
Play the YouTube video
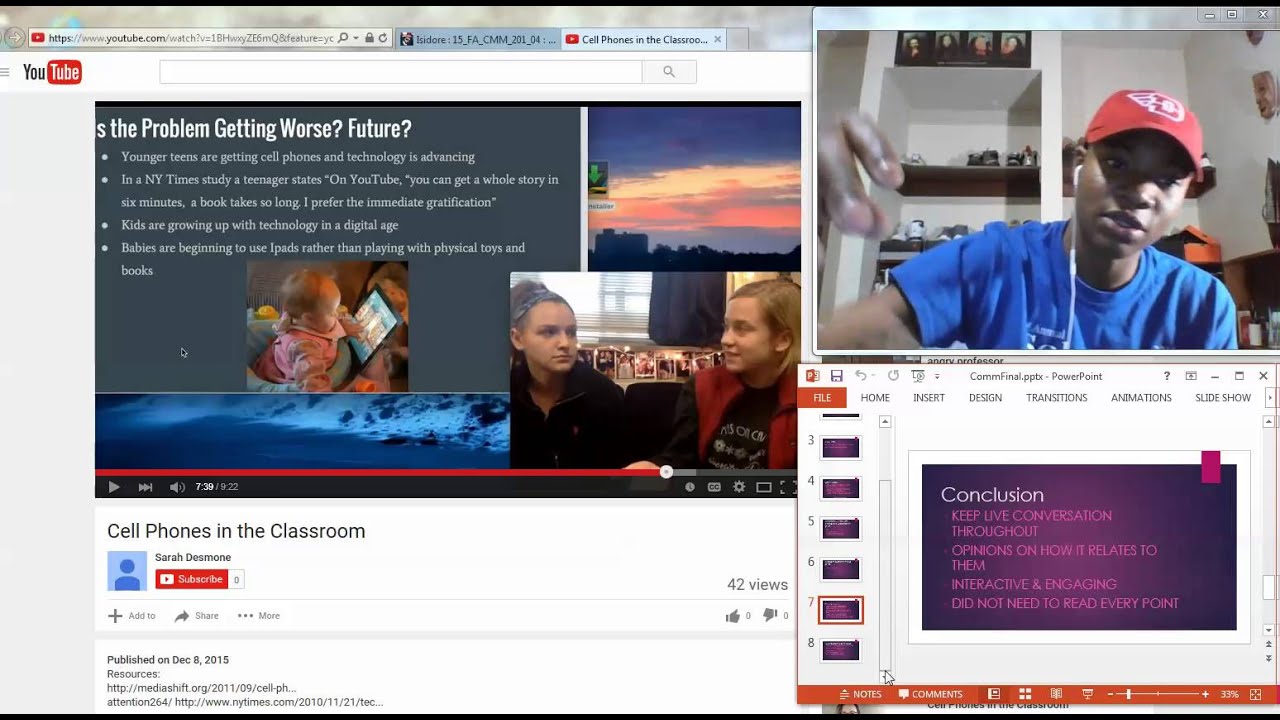coord(113,487)
